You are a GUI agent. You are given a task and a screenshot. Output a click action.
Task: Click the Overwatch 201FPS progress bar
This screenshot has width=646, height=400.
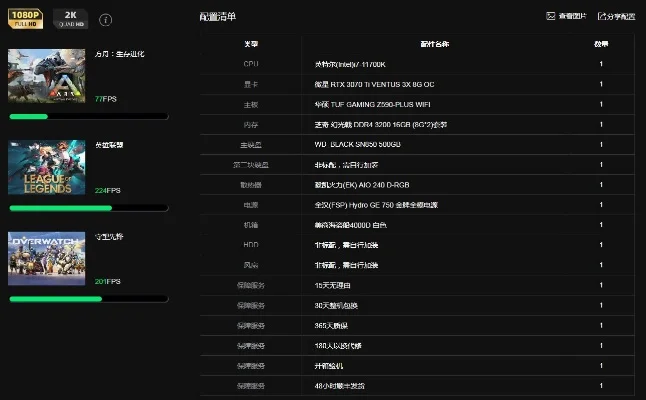(x=89, y=299)
